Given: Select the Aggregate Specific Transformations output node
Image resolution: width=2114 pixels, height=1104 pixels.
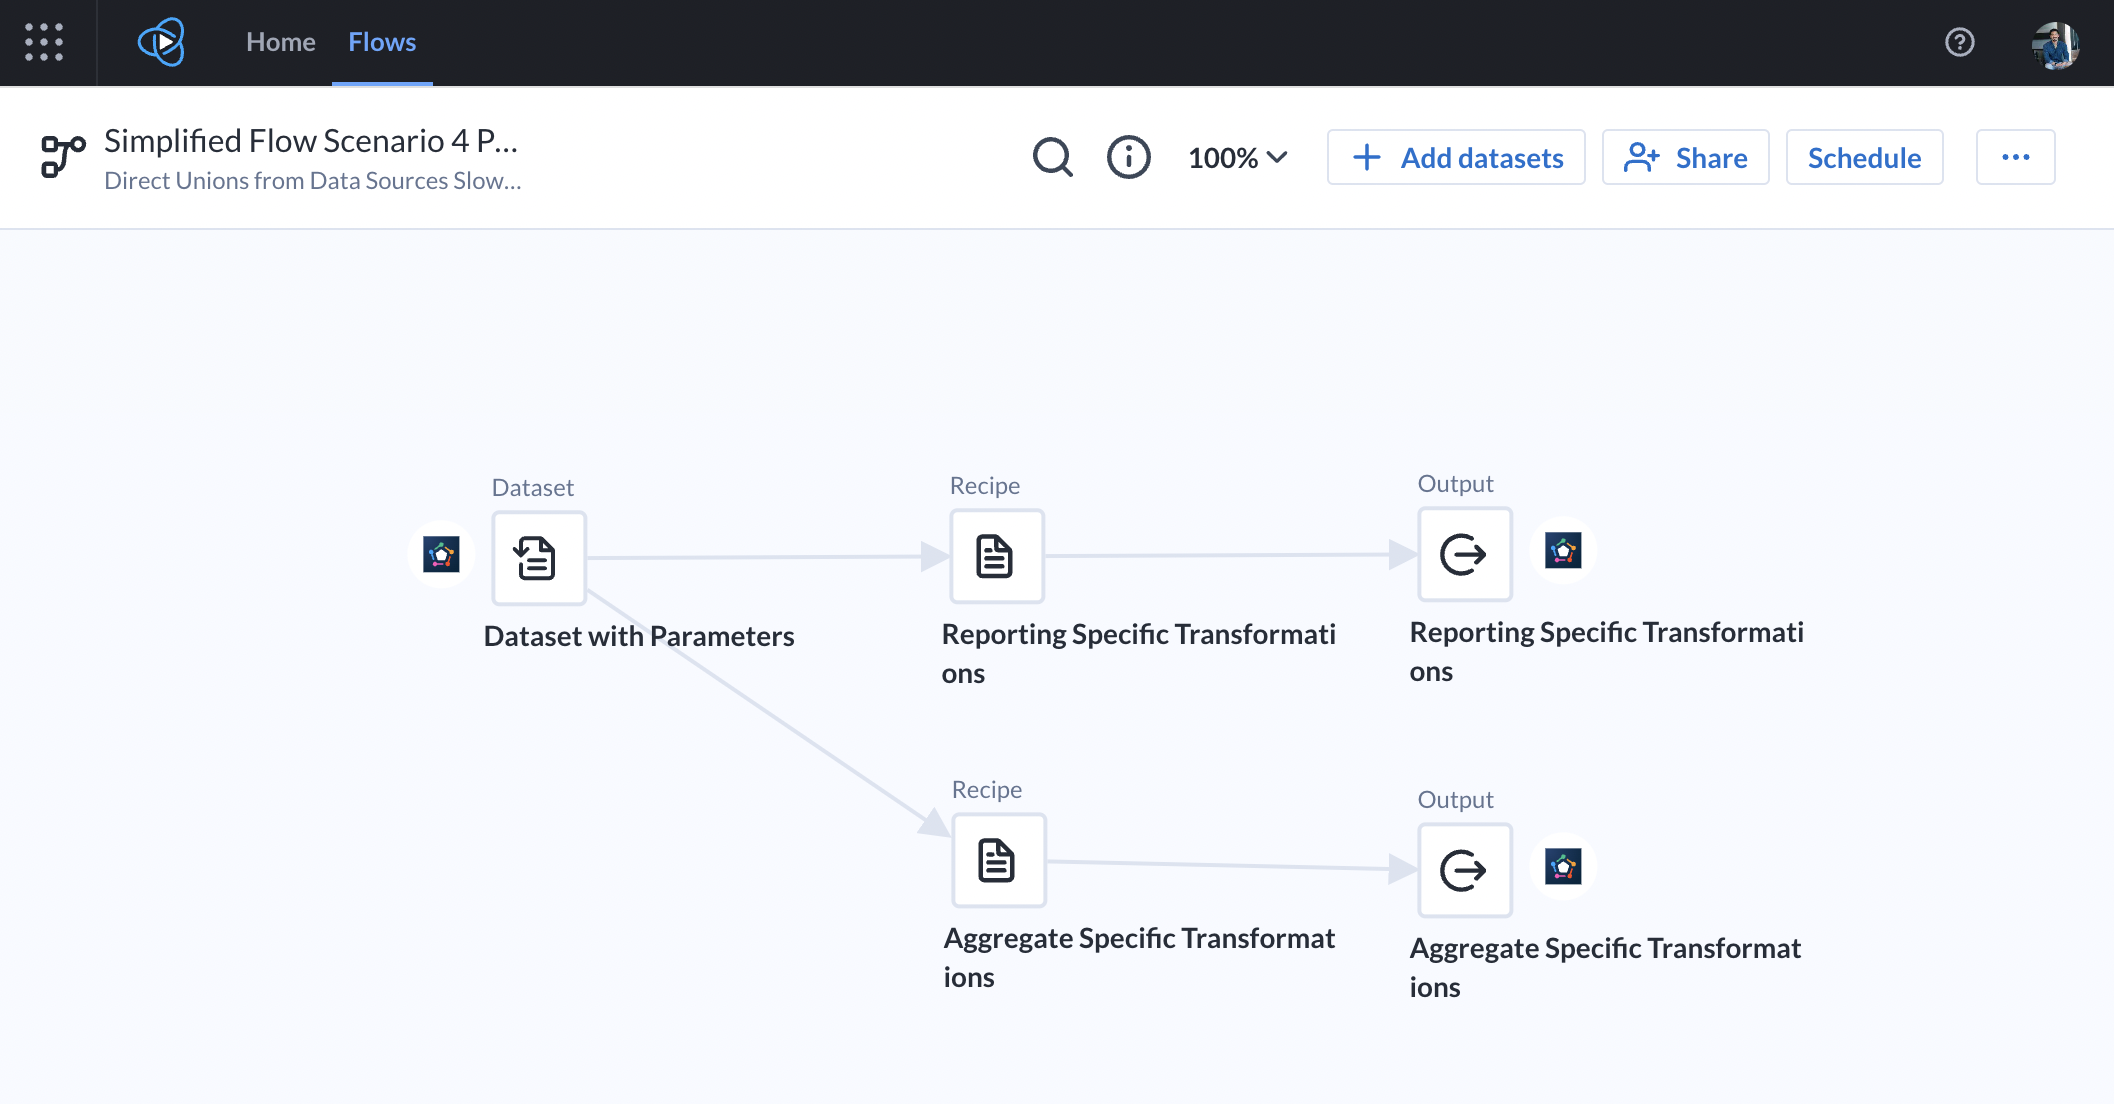Looking at the screenshot, I should click(1464, 870).
